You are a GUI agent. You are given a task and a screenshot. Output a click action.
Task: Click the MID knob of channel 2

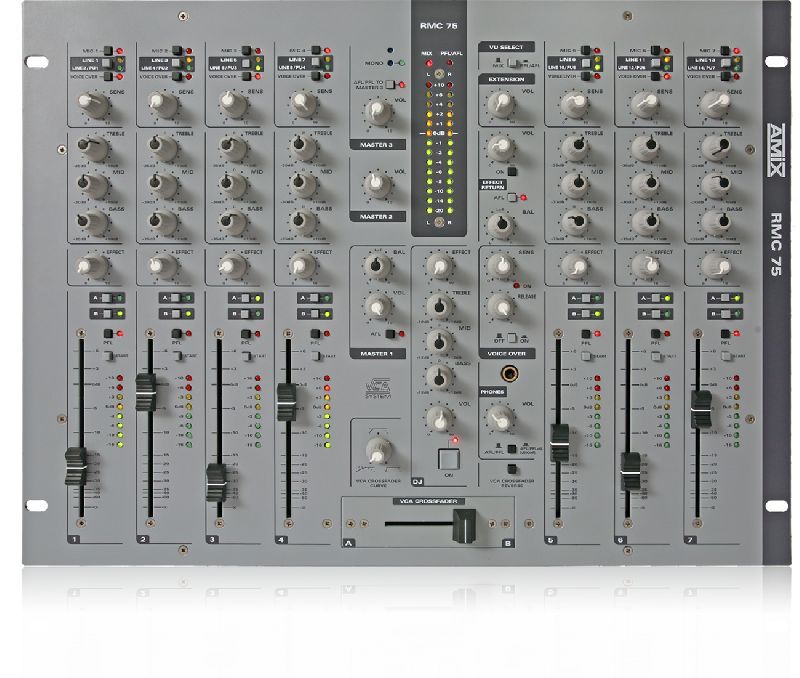(x=162, y=185)
